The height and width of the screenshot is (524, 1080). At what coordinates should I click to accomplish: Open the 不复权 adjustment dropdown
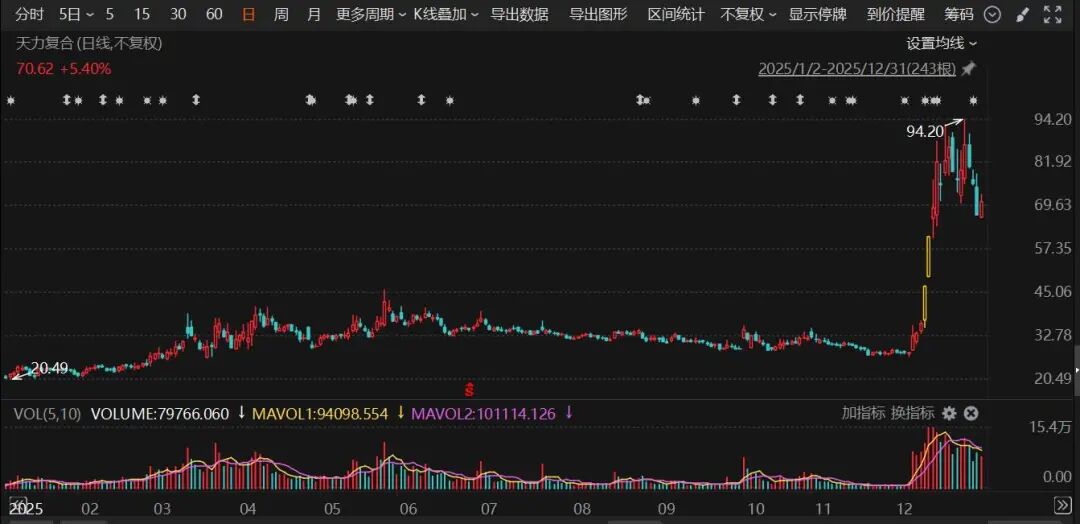point(747,15)
